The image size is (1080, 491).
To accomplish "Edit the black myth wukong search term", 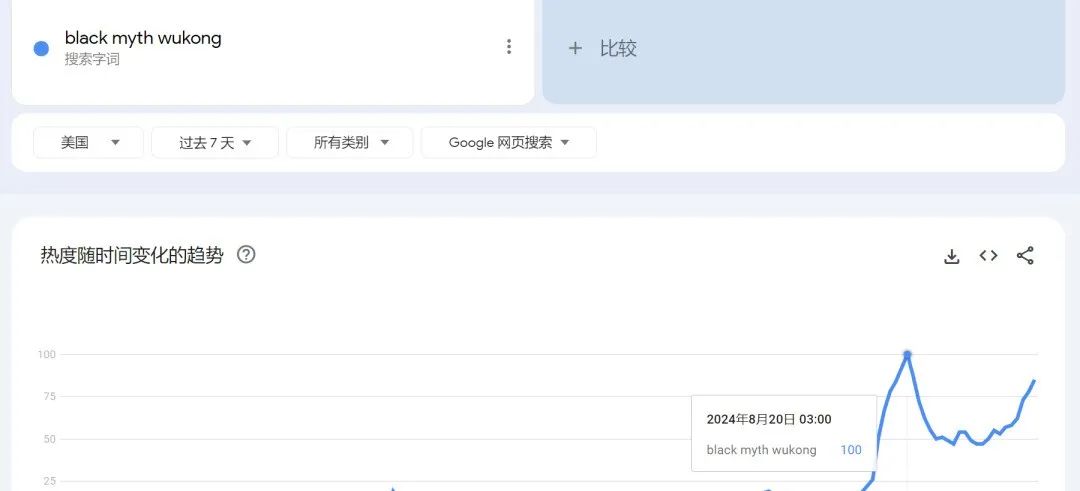I will point(143,38).
